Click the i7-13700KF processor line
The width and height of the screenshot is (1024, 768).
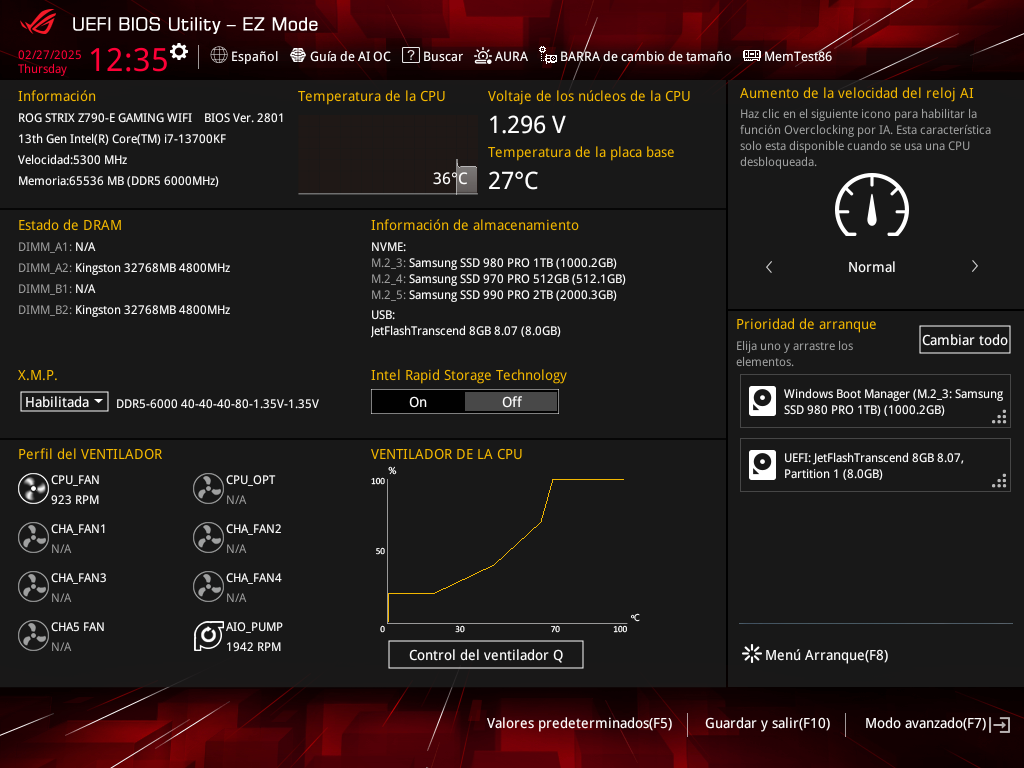point(122,138)
